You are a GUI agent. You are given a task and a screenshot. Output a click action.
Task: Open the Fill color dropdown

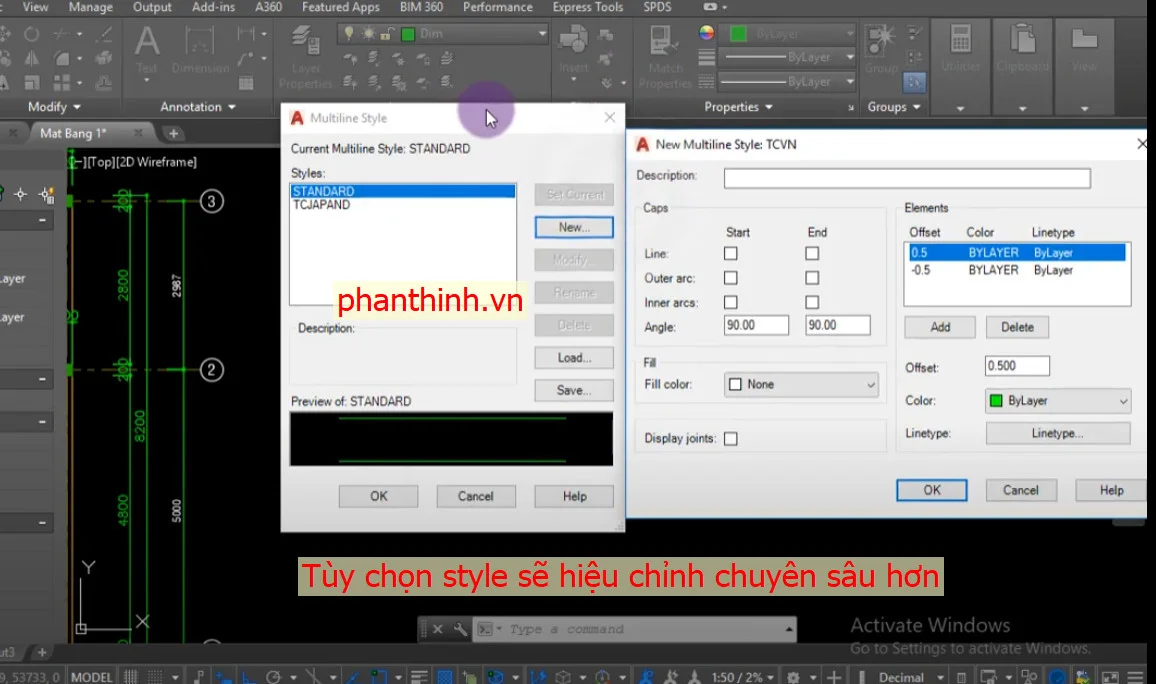pos(801,384)
